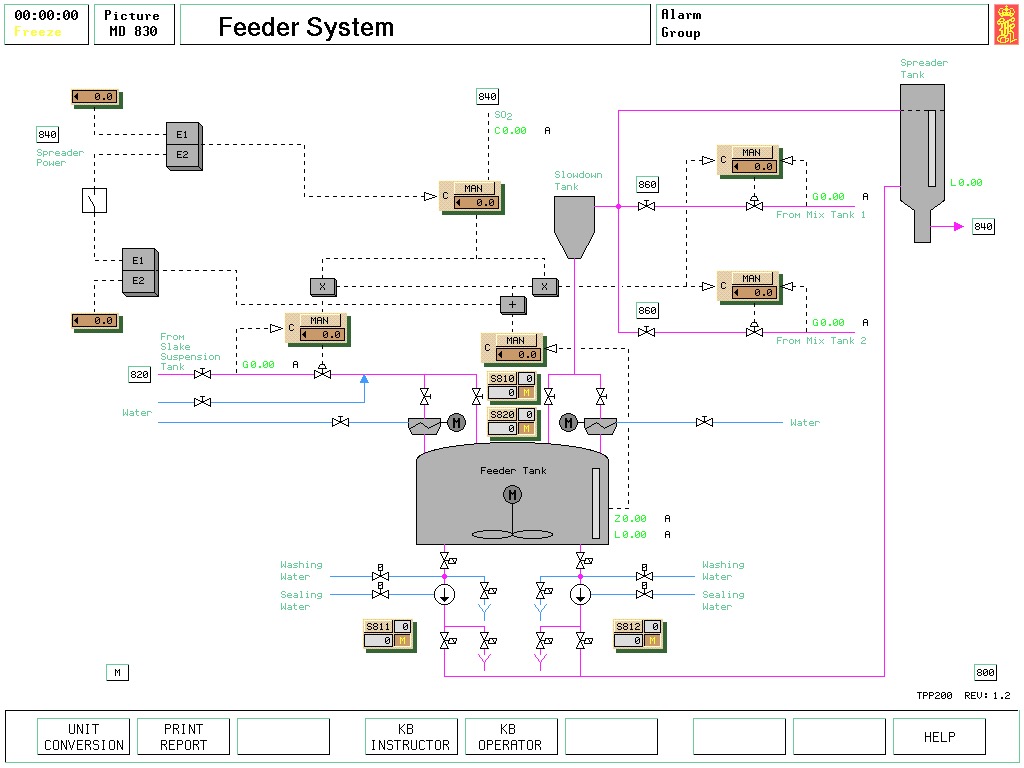Screen dimensions: 1024x768
Task: Click the PRINT REPORT button
Action: point(184,737)
